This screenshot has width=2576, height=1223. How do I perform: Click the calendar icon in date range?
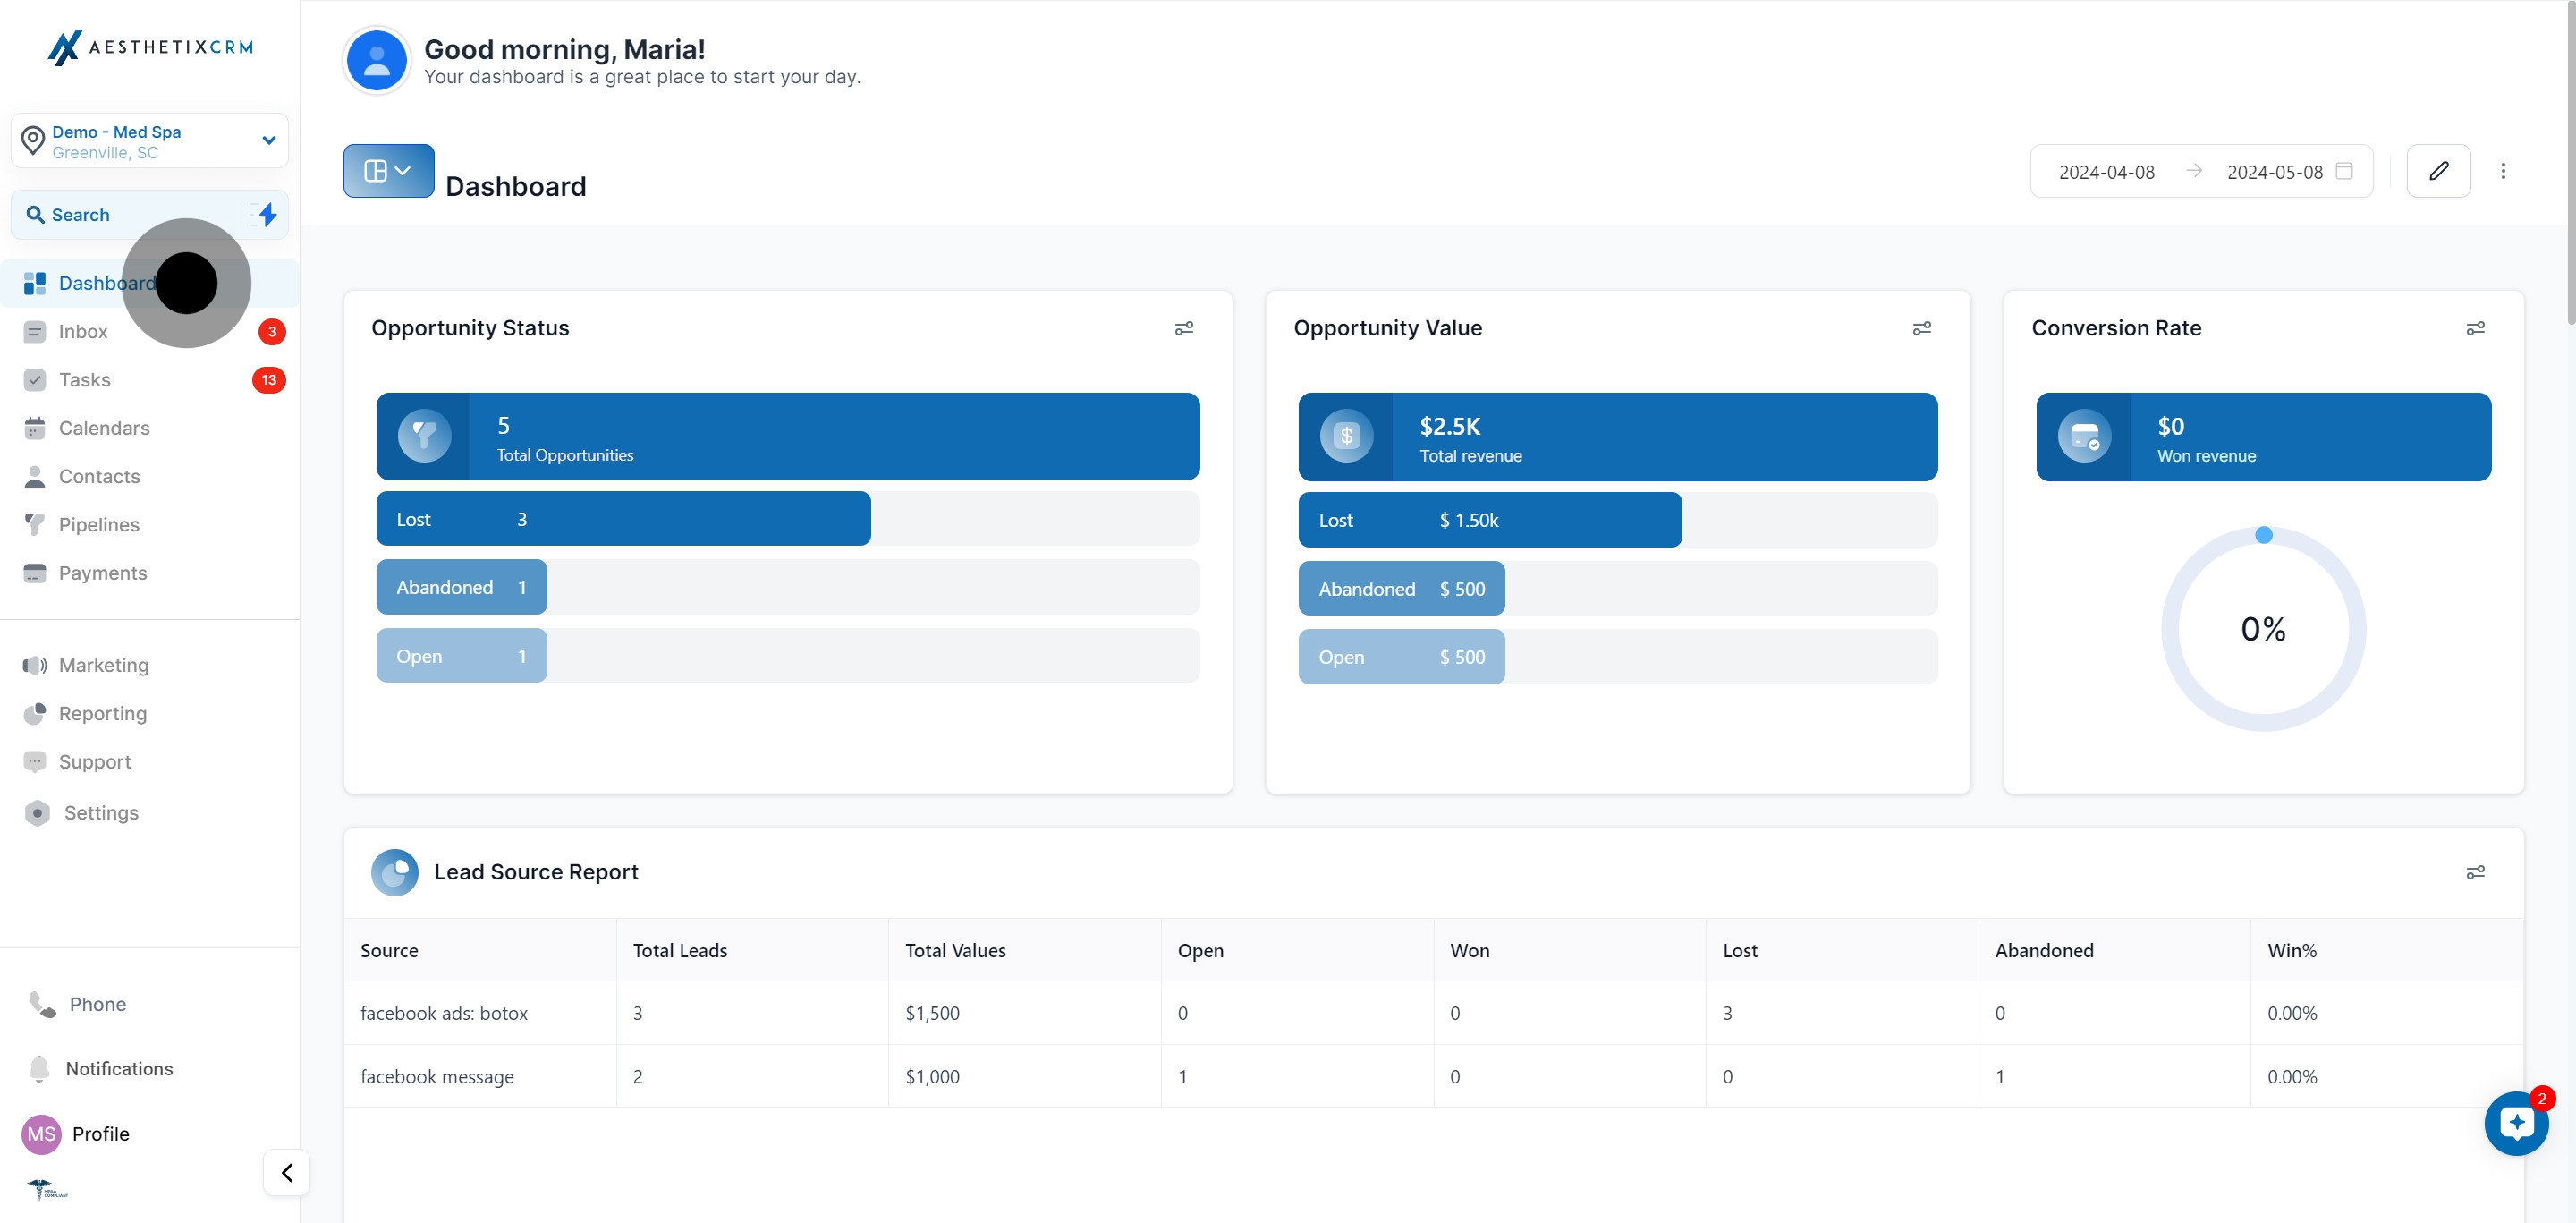pos(2344,171)
